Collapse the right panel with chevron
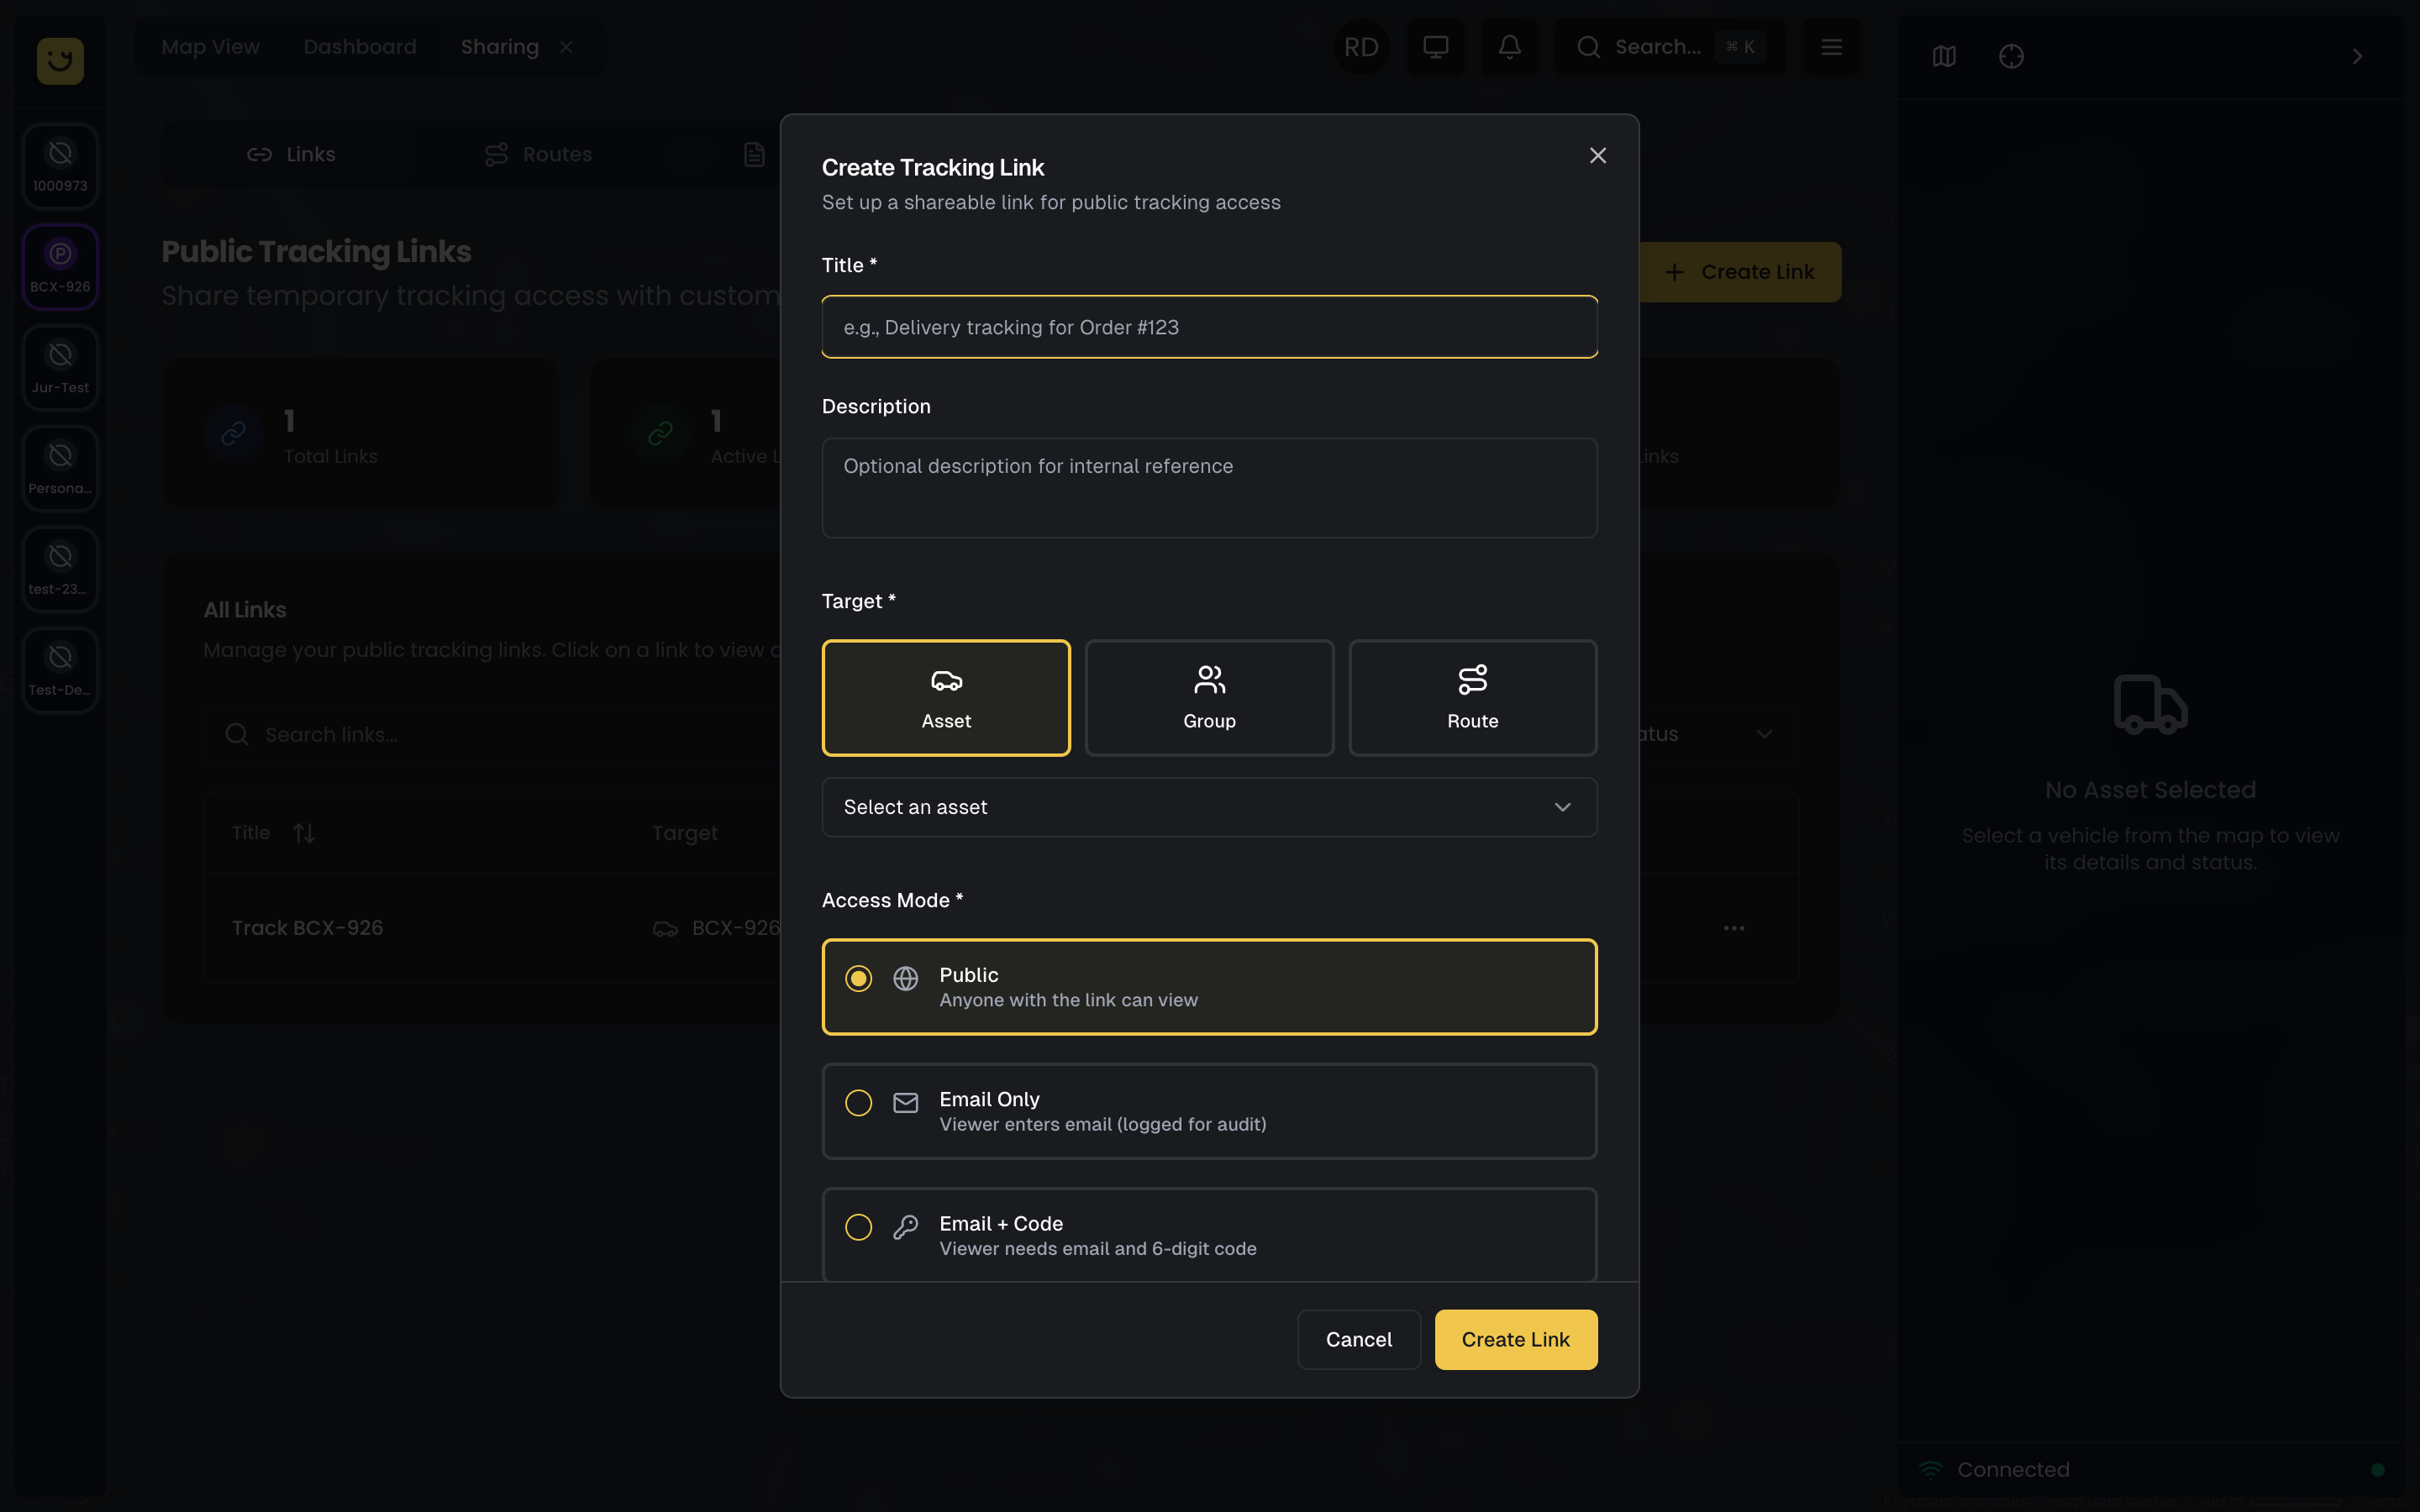The image size is (2420, 1512). tap(2356, 57)
